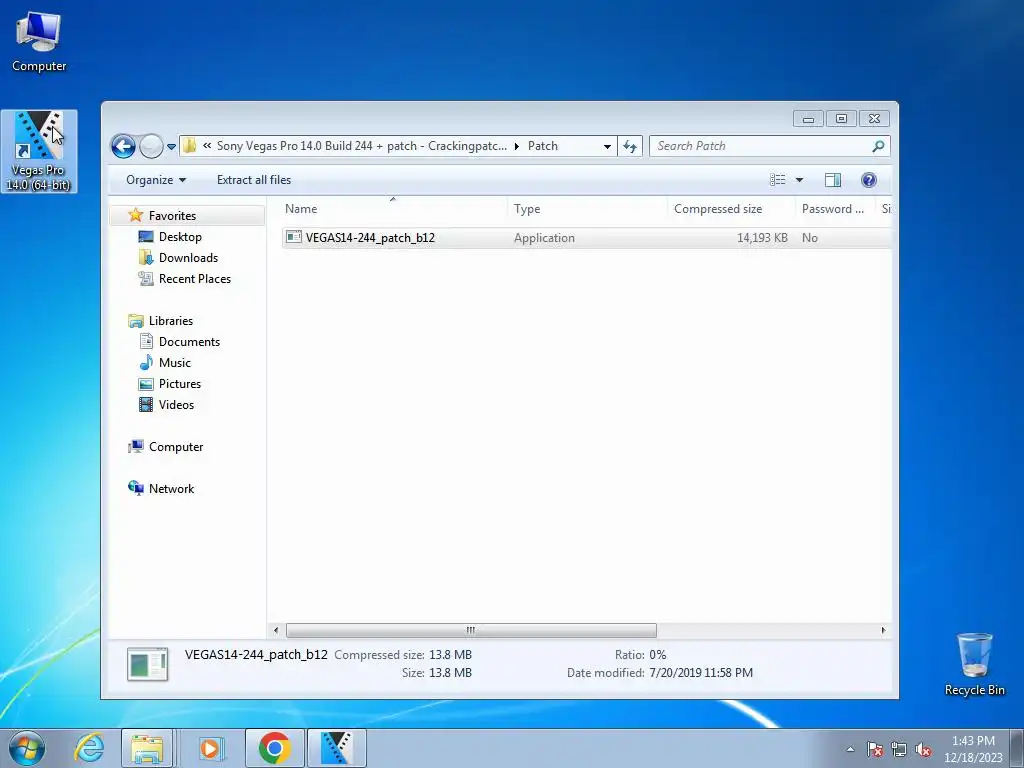Maximize the Patch Explorer window
Image resolution: width=1024 pixels, height=768 pixels.
click(841, 119)
